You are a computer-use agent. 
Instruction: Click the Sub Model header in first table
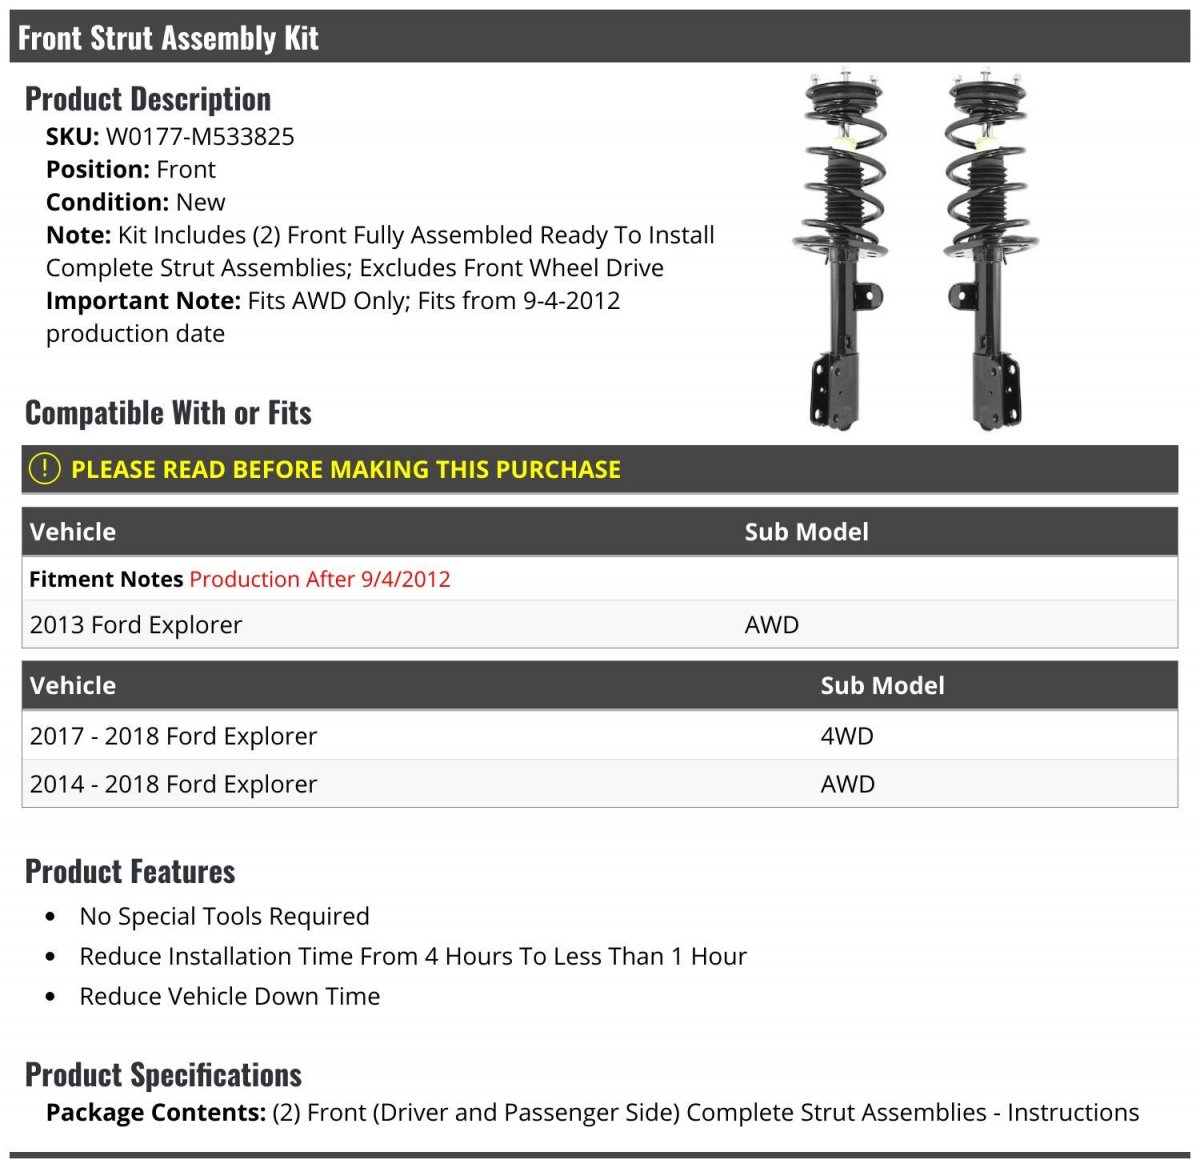[806, 532]
